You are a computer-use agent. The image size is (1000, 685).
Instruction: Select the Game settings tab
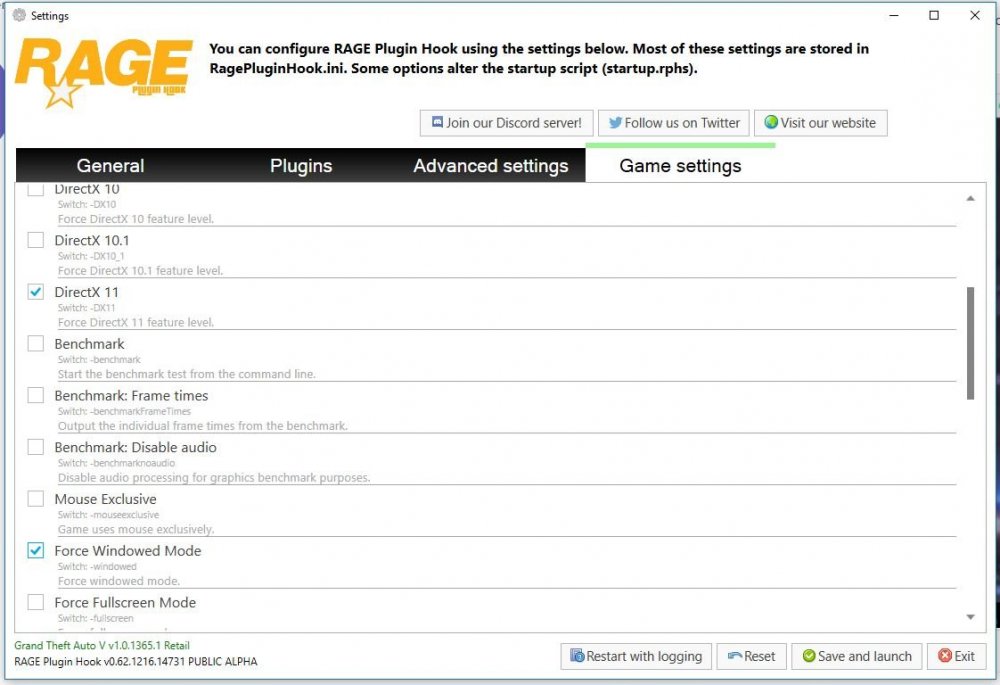[x=680, y=166]
